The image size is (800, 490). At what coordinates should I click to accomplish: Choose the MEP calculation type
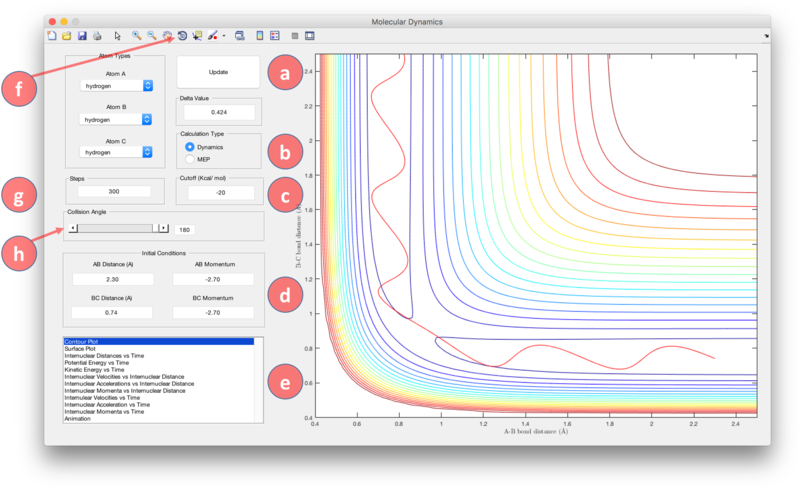tap(191, 159)
